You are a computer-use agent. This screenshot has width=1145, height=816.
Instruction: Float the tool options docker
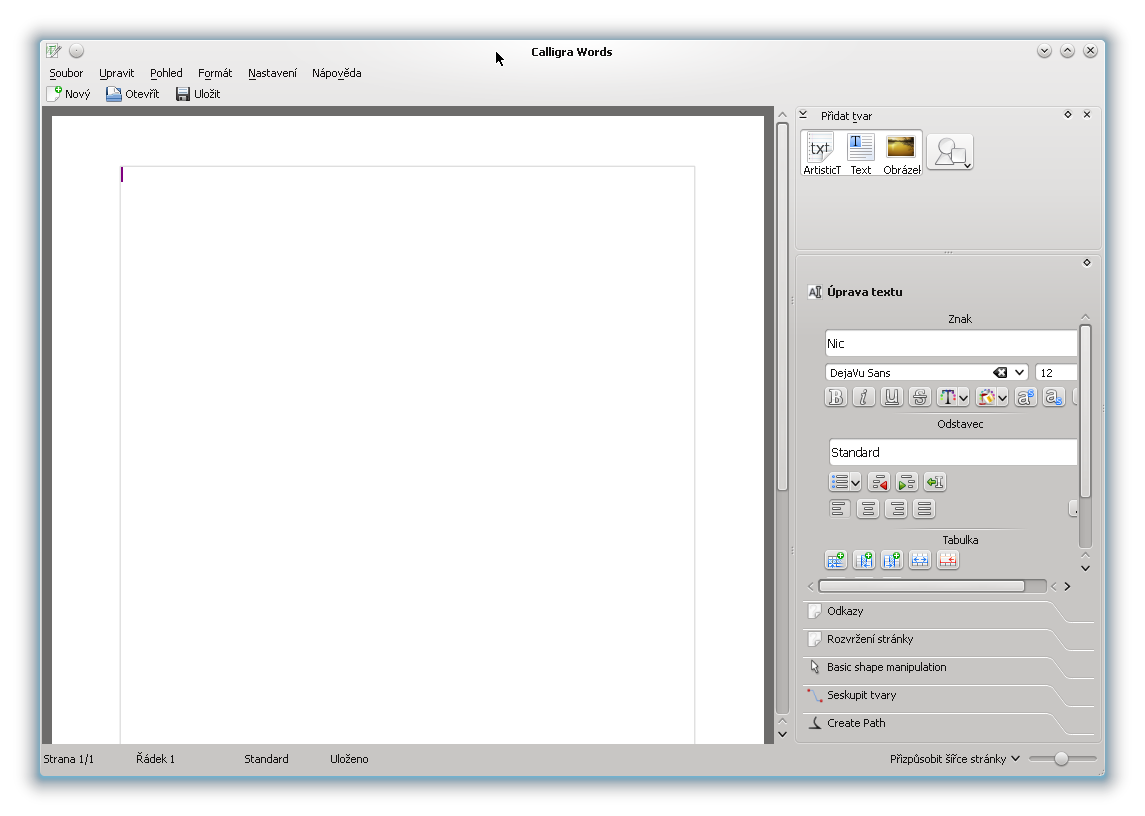[1087, 263]
